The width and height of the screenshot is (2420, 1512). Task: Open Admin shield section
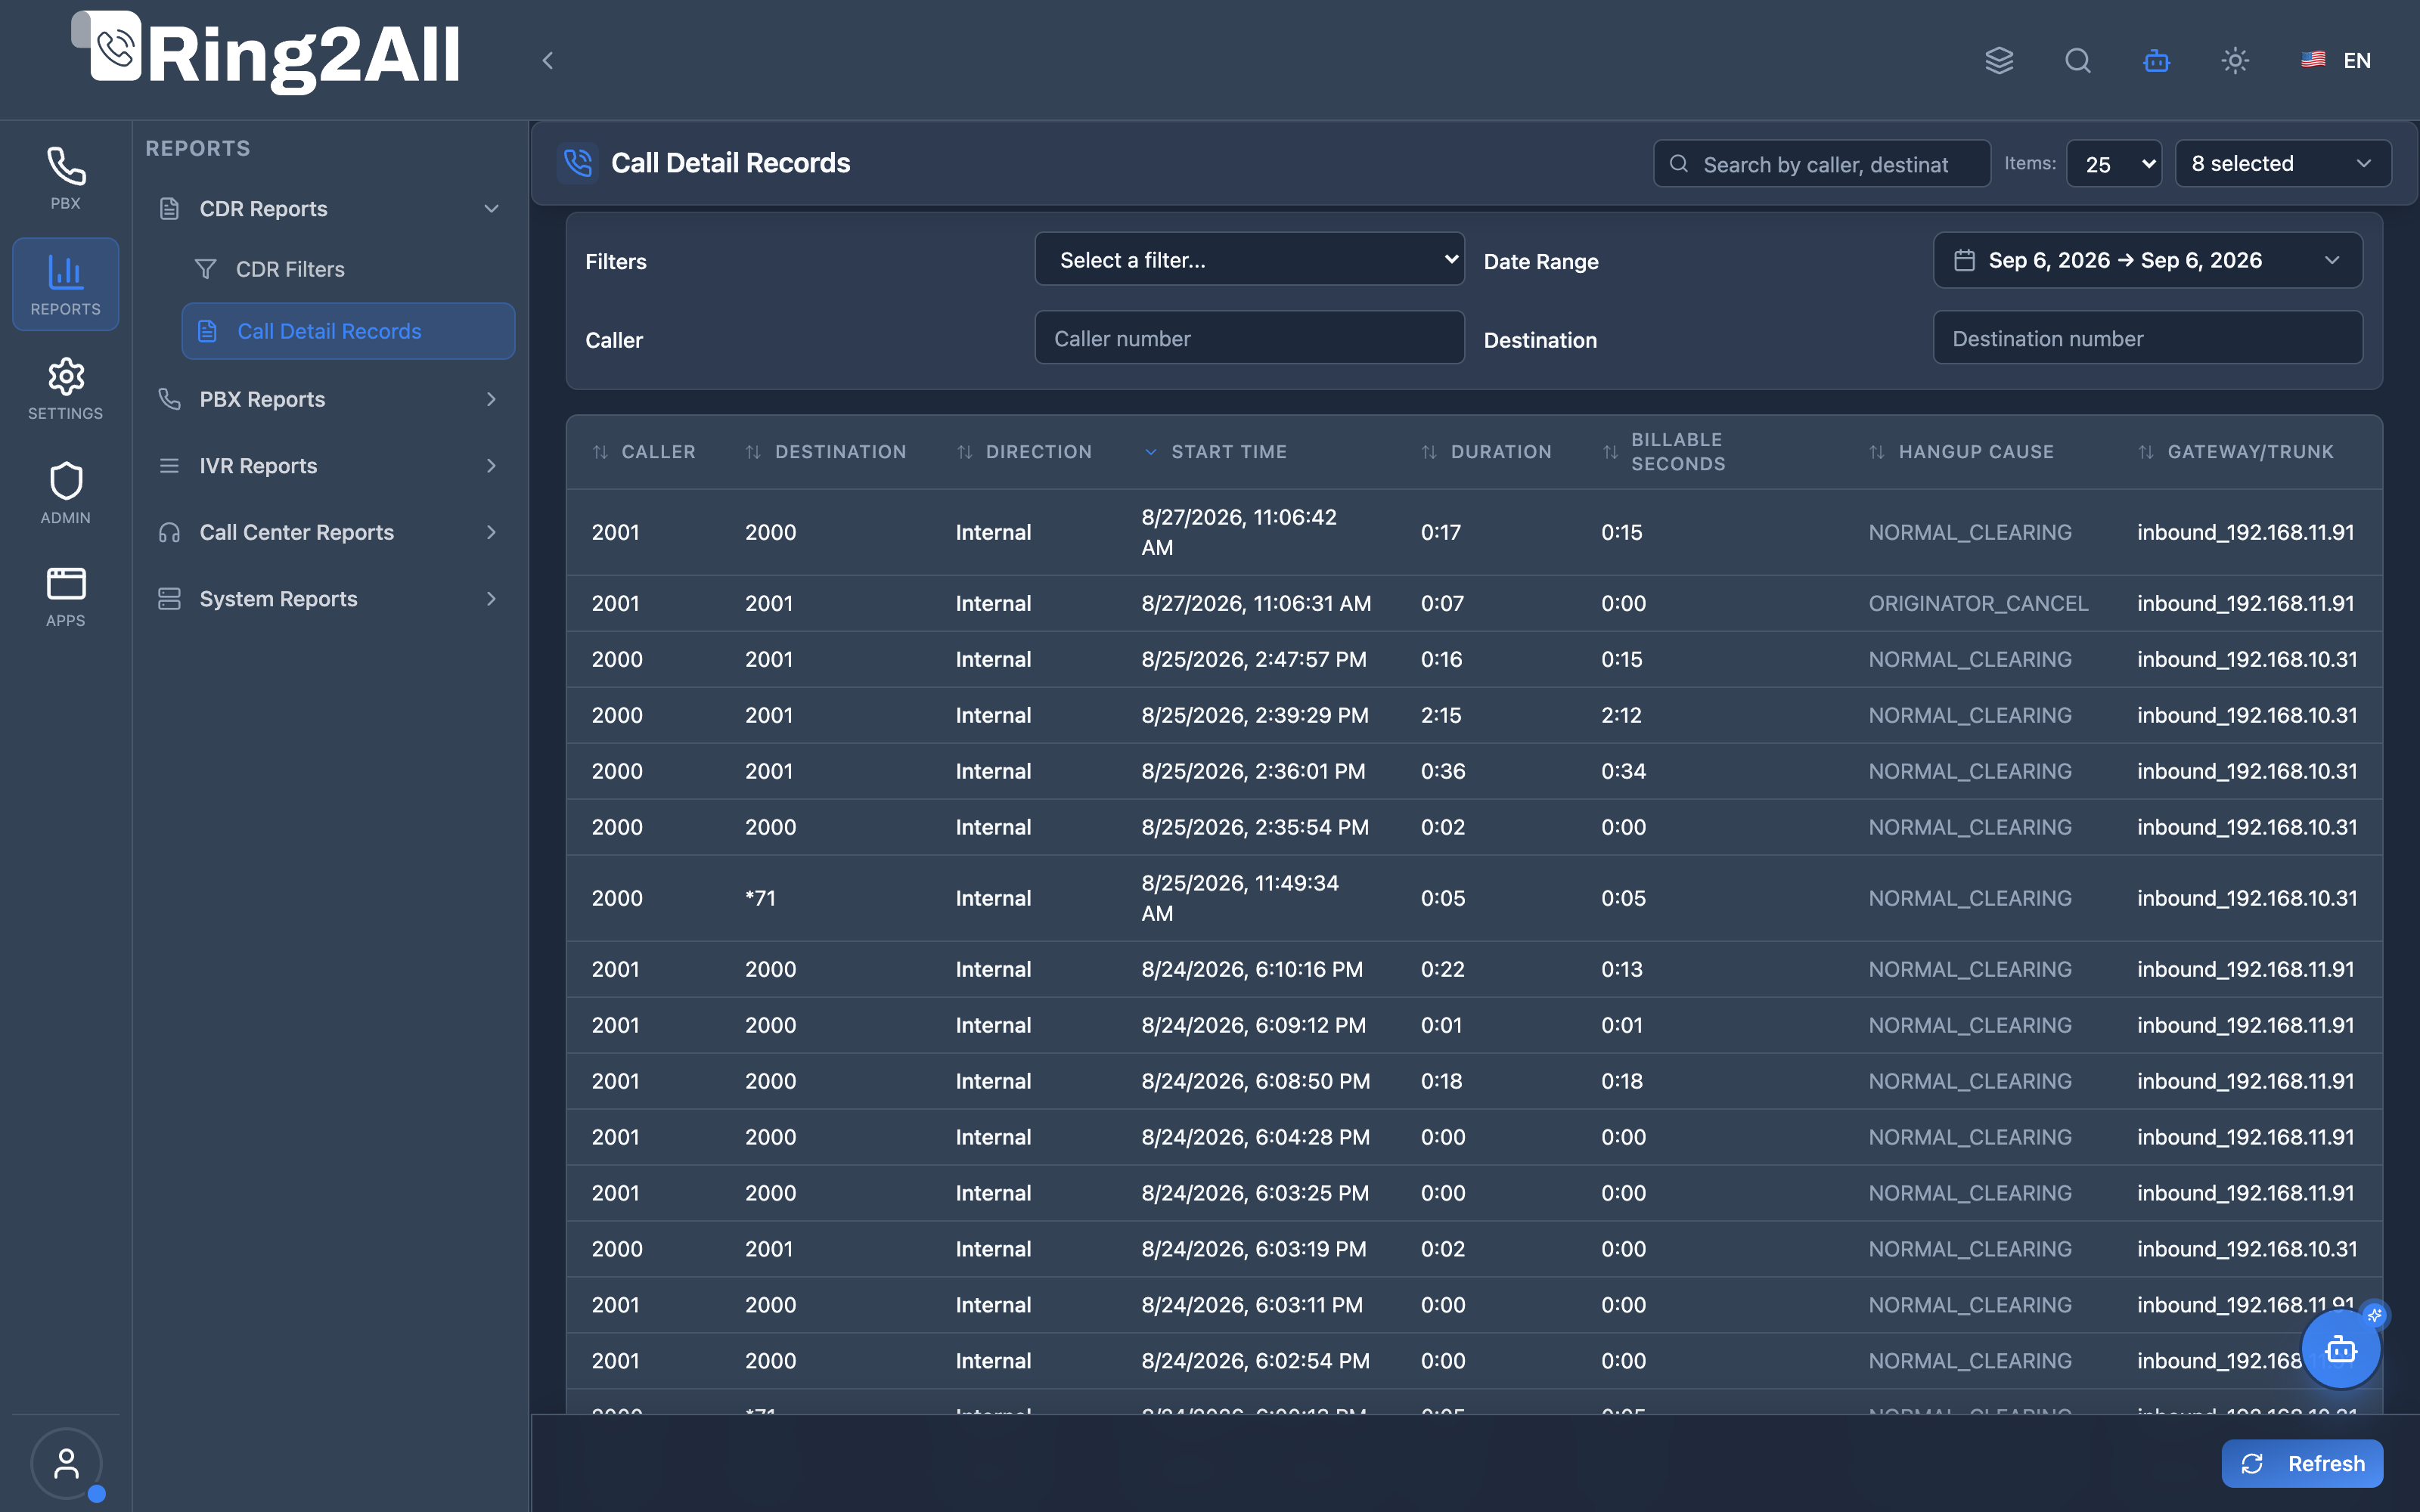tap(65, 493)
